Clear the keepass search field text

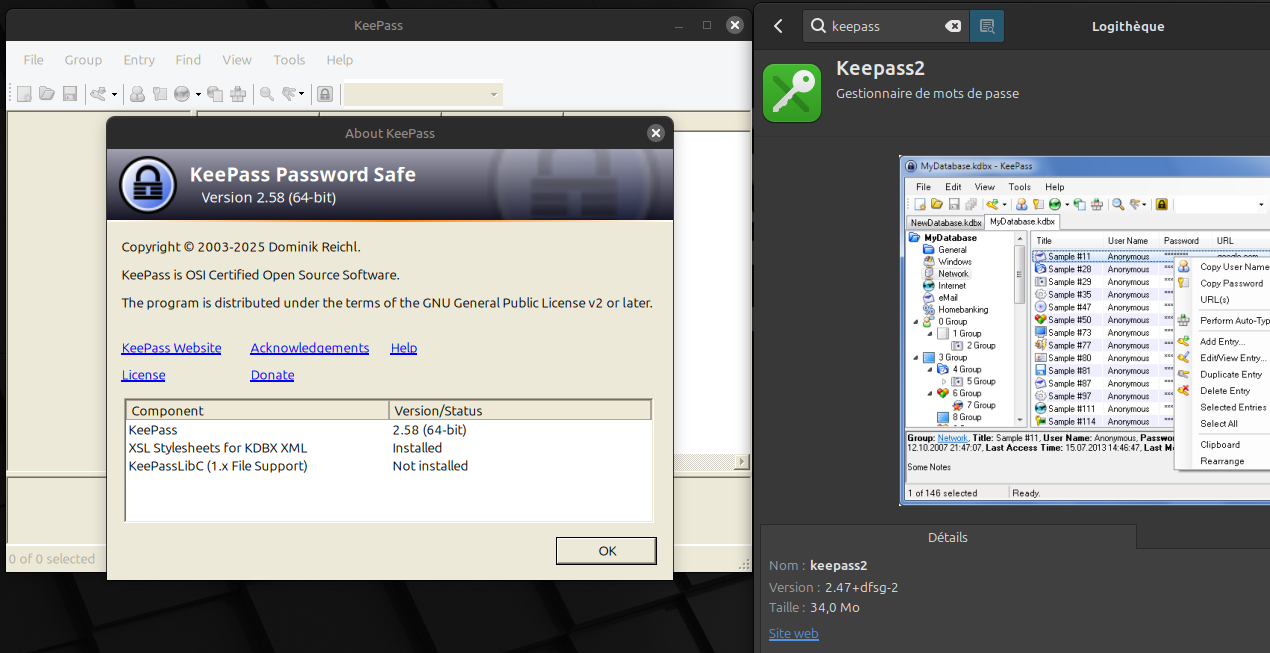[953, 26]
